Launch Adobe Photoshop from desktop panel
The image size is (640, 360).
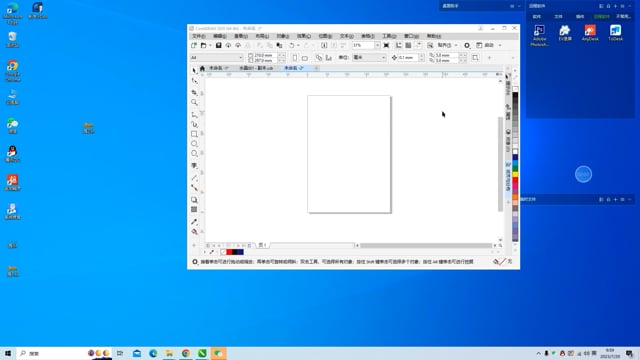tap(539, 36)
